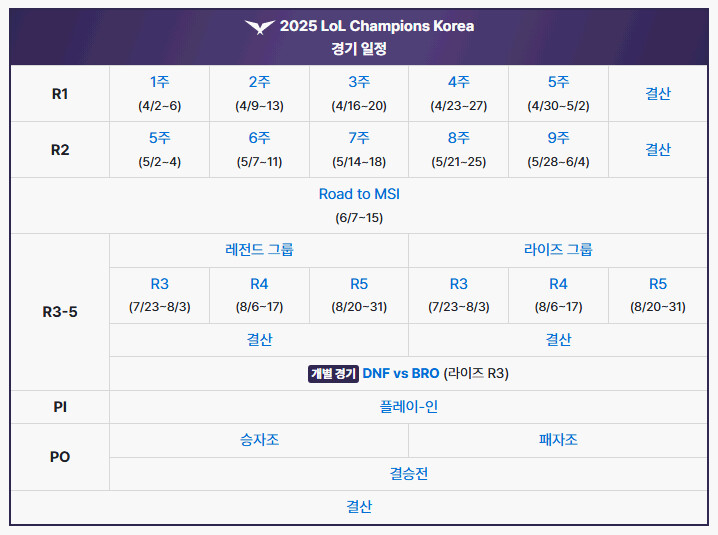
Task: Open the 결승전 finals link
Action: point(408,474)
